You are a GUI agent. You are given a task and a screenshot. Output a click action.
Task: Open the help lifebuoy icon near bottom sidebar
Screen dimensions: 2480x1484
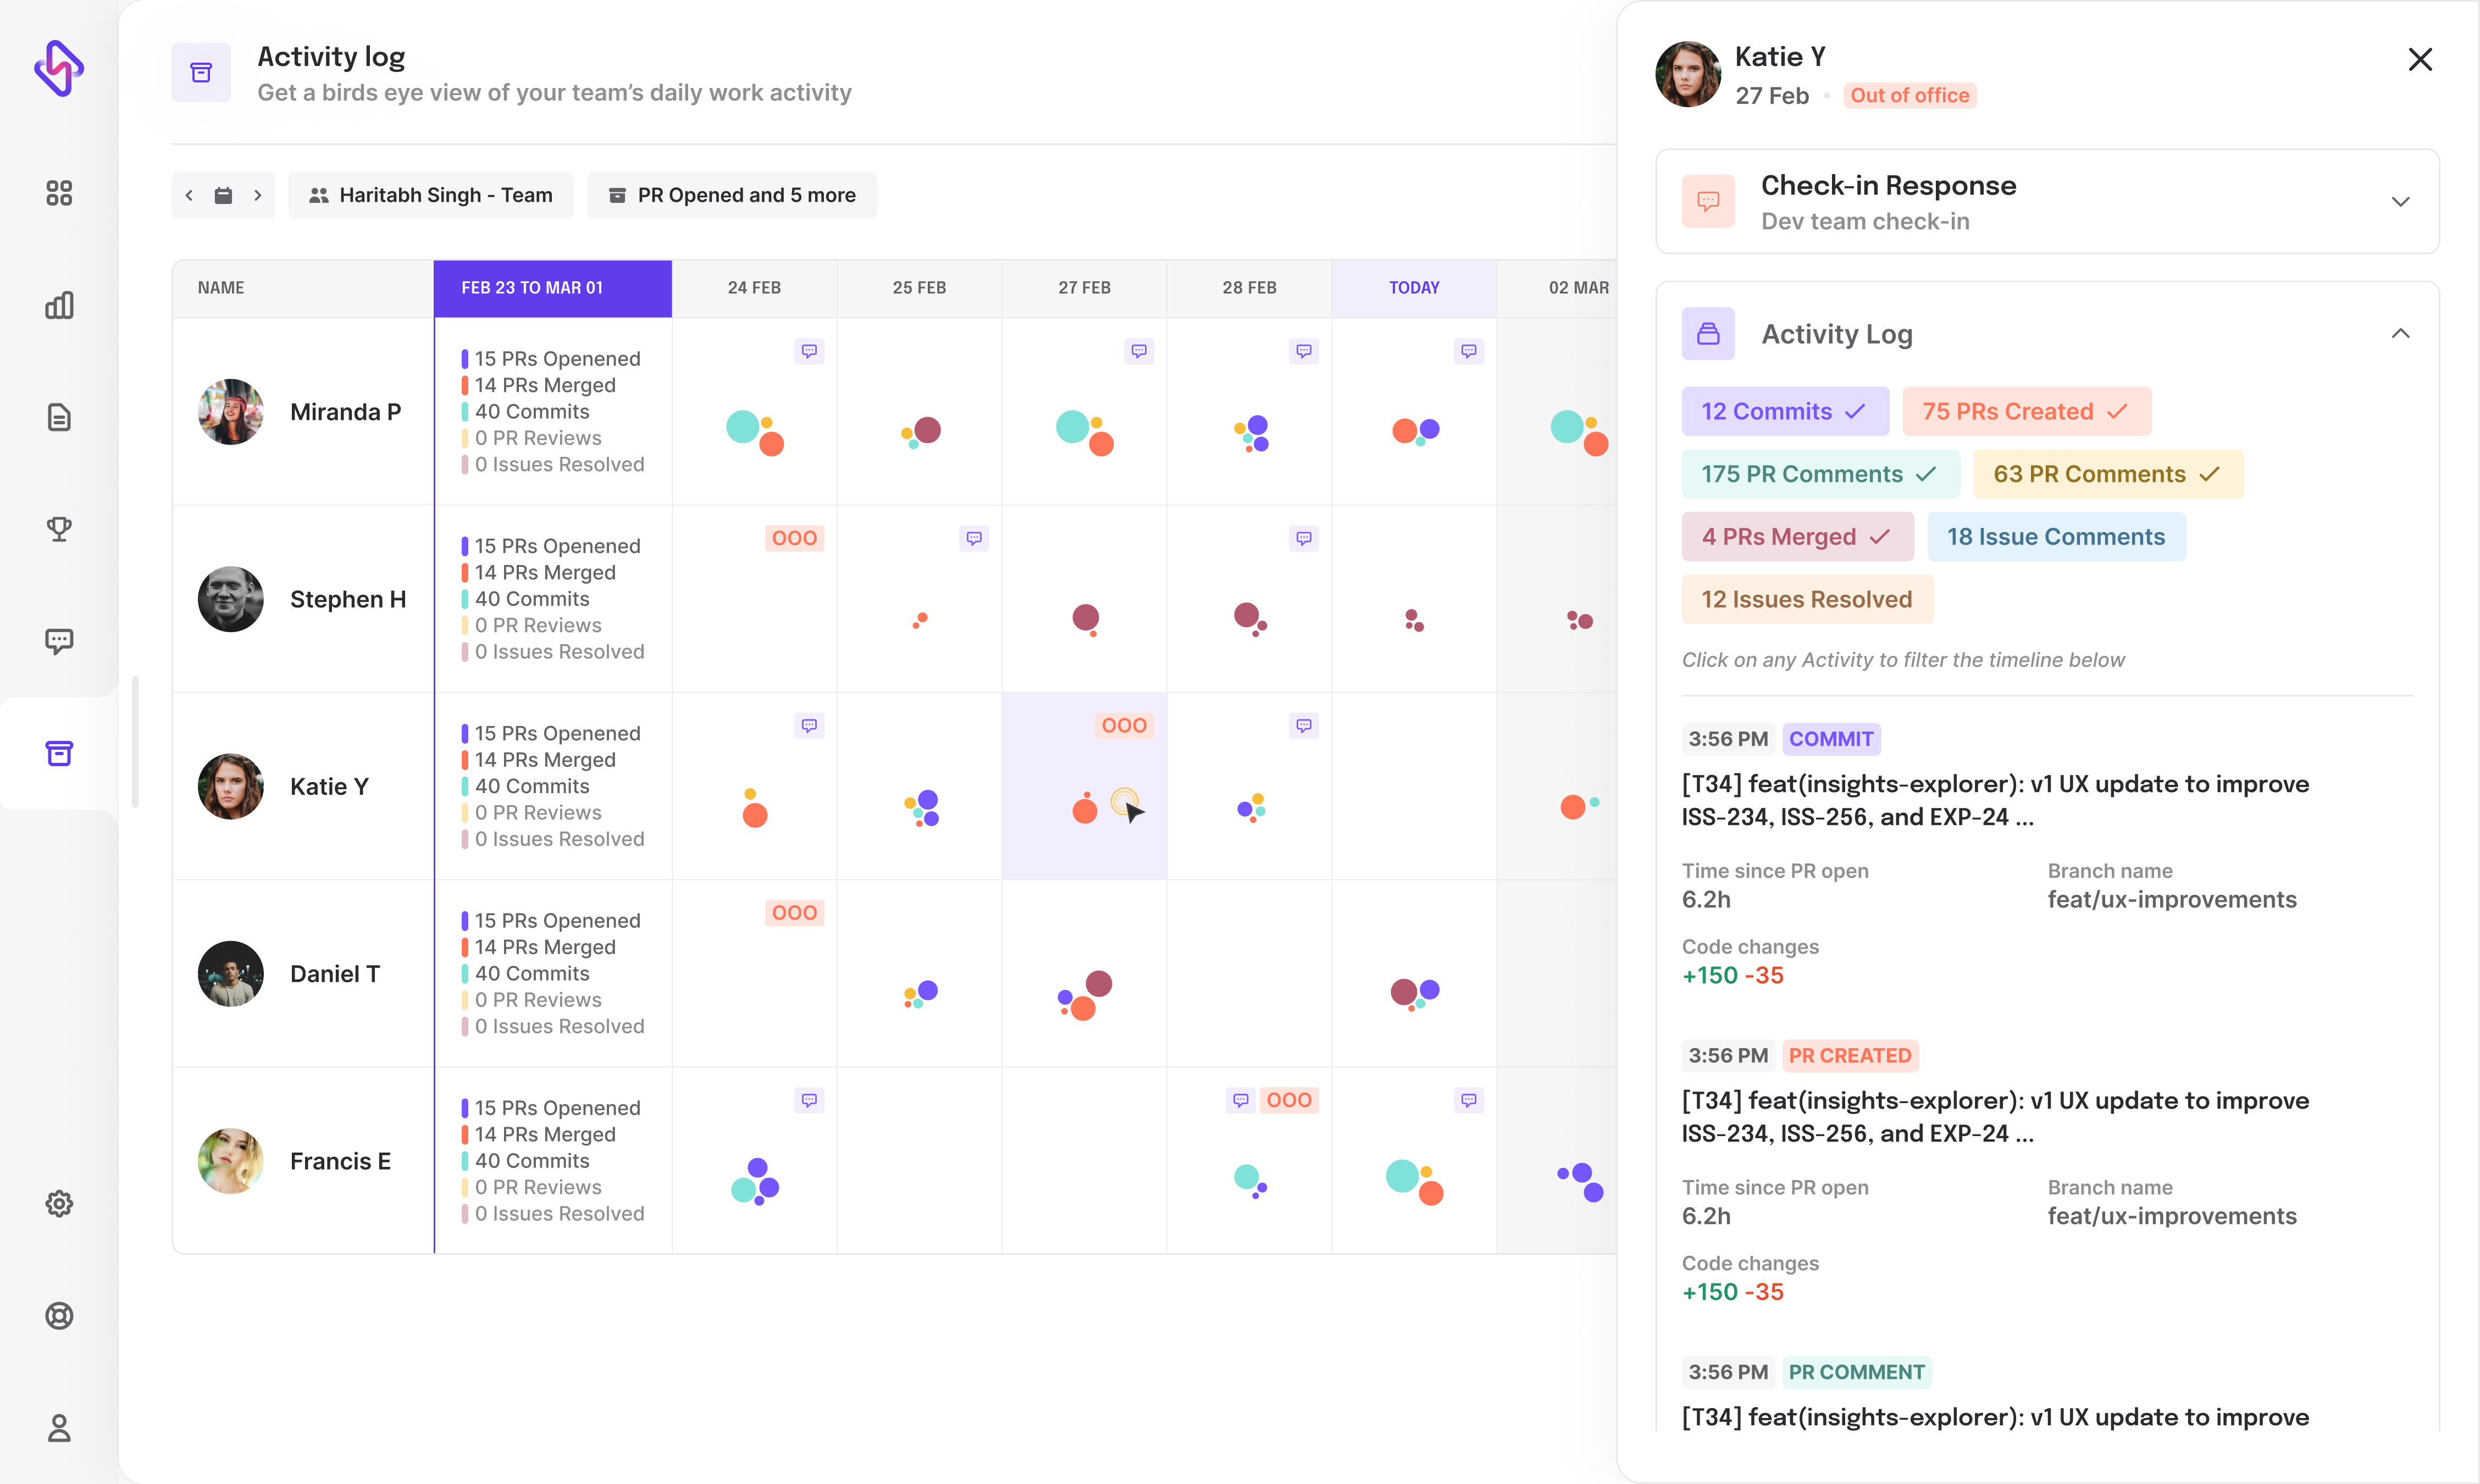pos(59,1316)
